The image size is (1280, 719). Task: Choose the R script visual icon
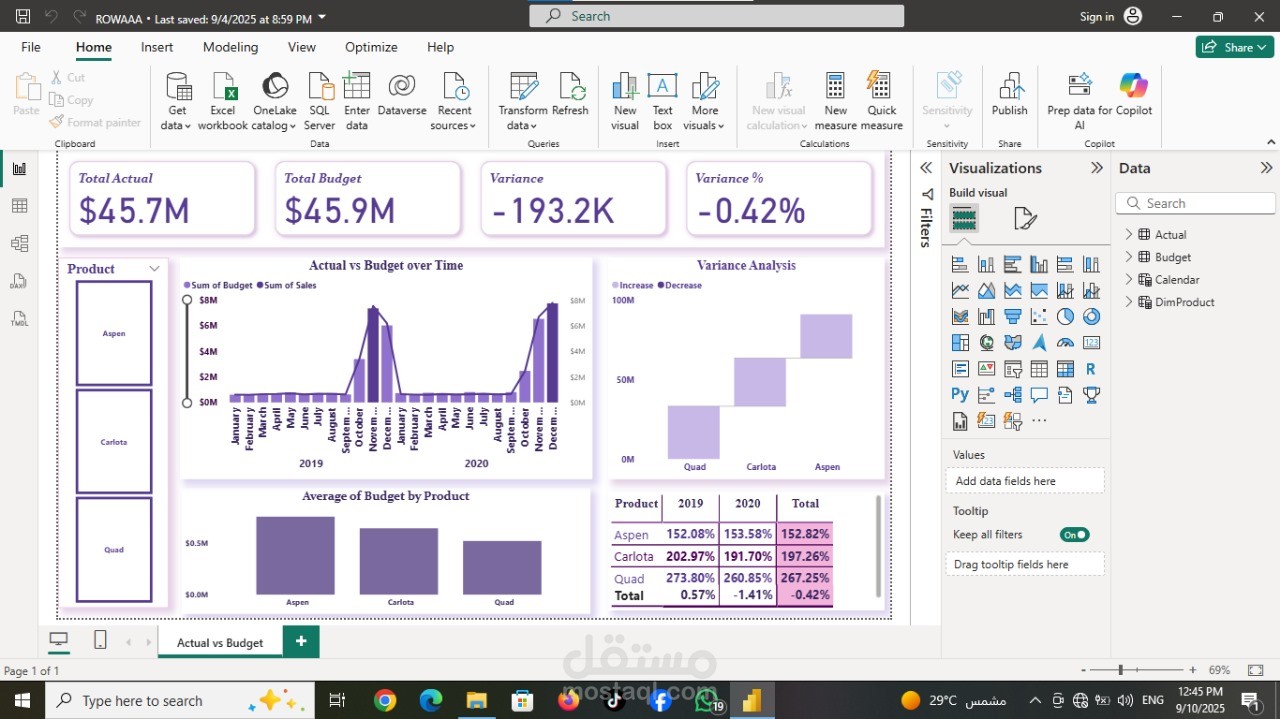pos(1091,369)
